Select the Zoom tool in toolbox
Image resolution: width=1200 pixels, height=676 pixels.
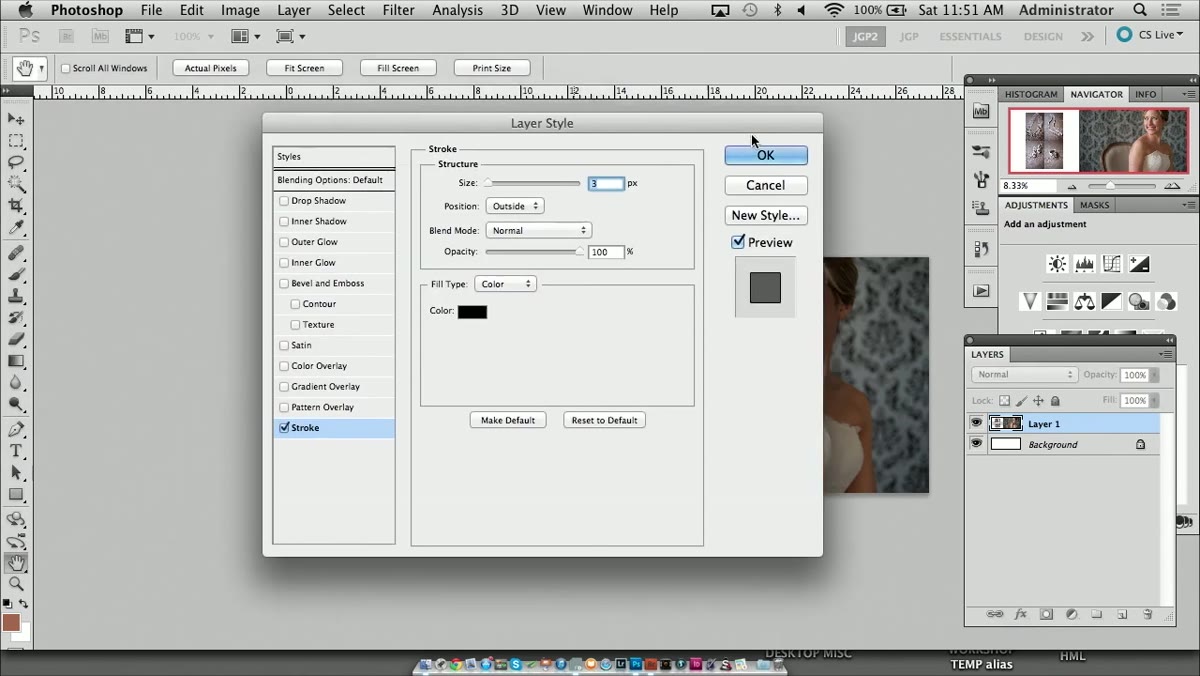click(x=16, y=584)
